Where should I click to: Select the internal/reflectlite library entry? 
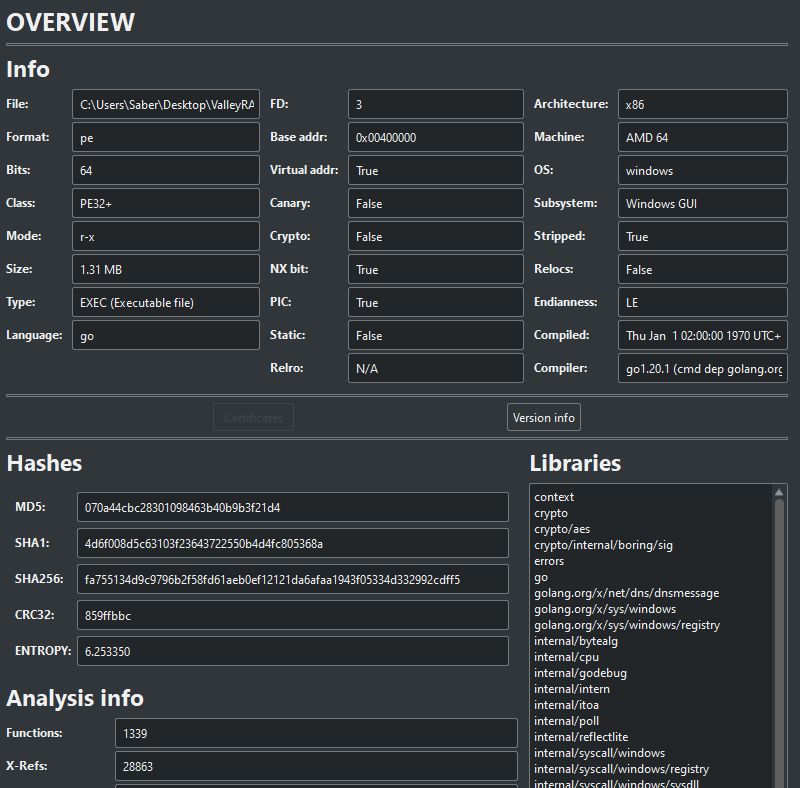point(581,736)
